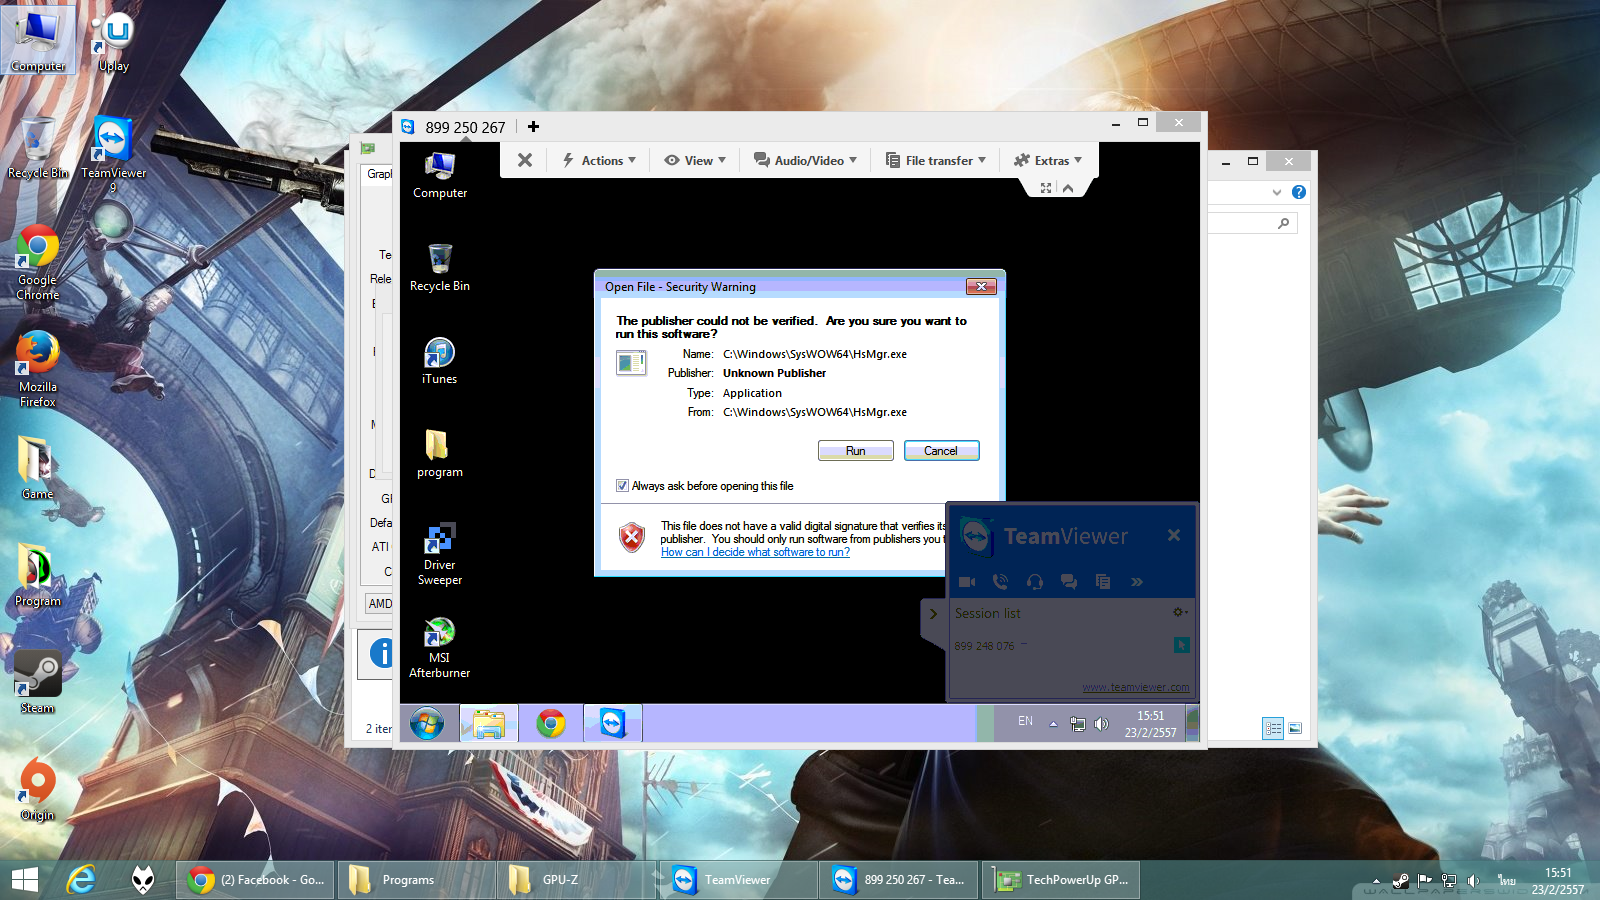Select the Google Chrome desktop shortcut
Image resolution: width=1600 pixels, height=900 pixels.
(38, 263)
